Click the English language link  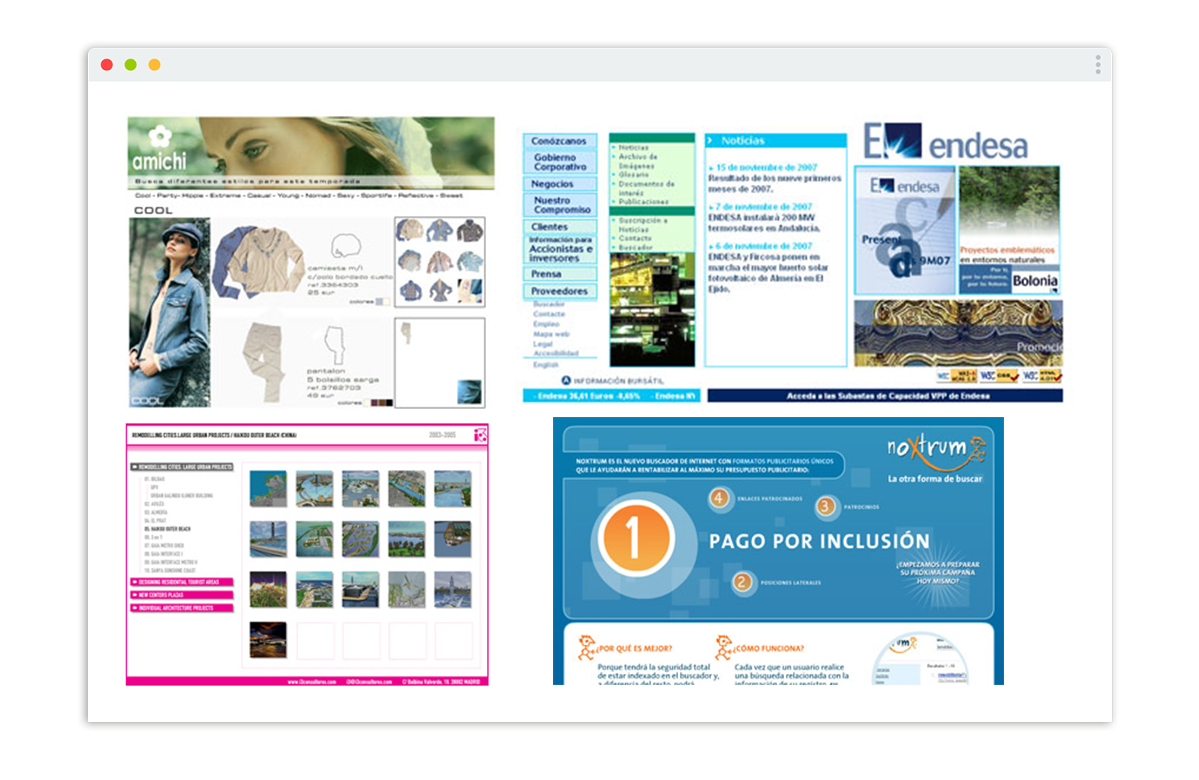point(546,365)
